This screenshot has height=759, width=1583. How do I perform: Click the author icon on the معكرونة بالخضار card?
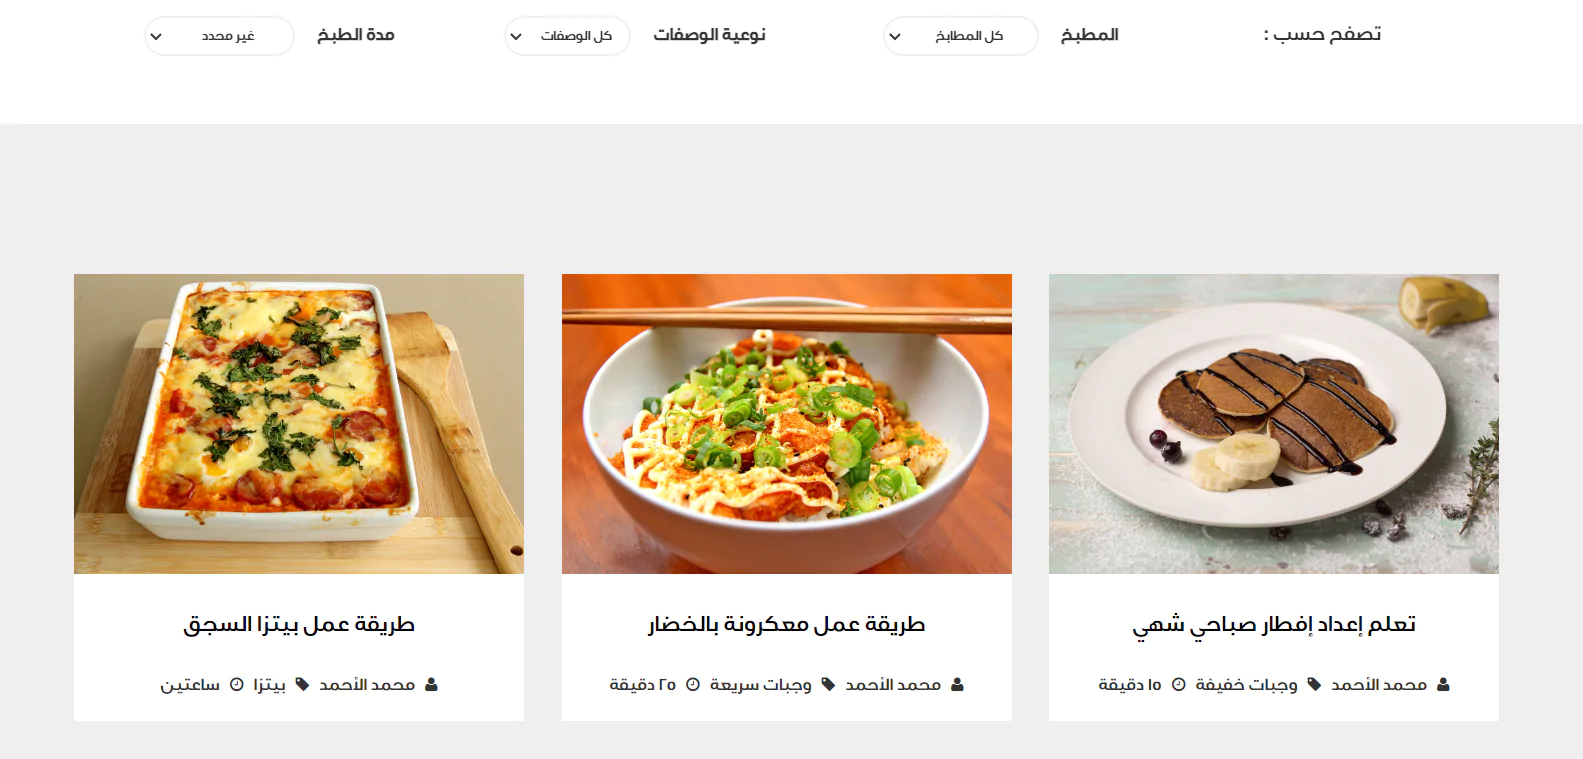click(x=957, y=685)
